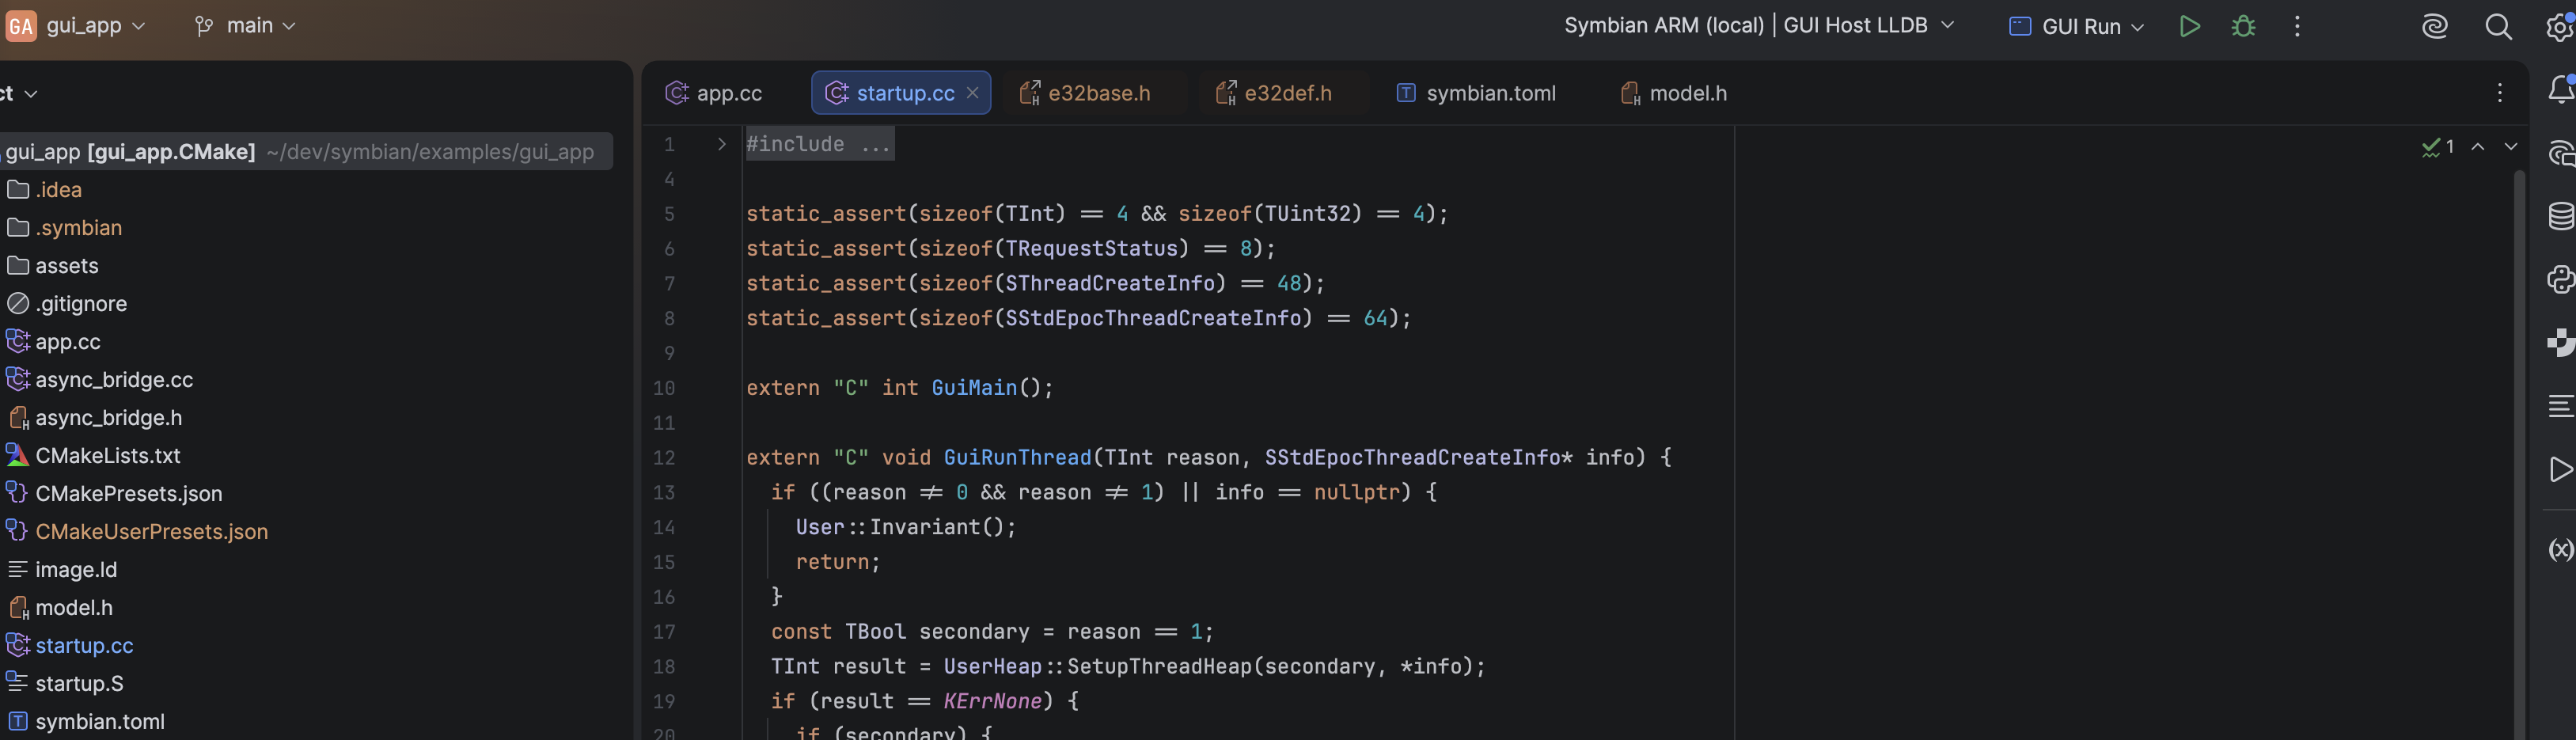Open the Structure lines tool window
2576x740 pixels.
[2561, 406]
